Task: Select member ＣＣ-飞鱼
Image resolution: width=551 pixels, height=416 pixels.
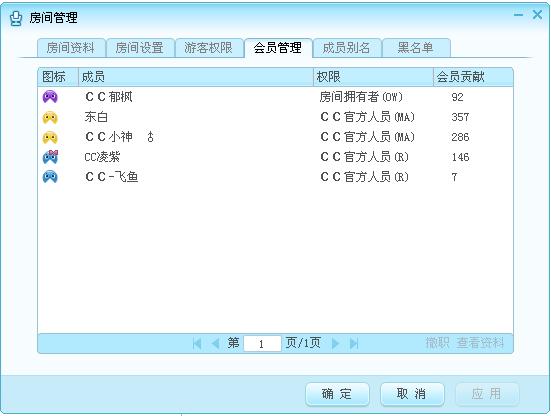Action: (x=111, y=177)
